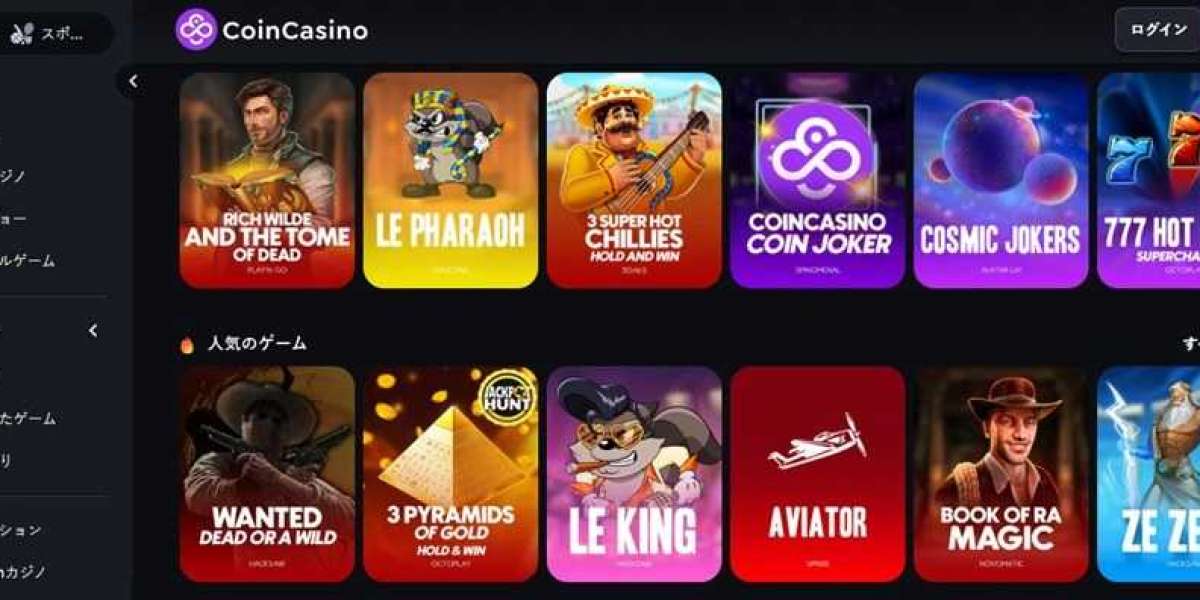Open CoinCasino Coin Joker game
Image resolution: width=1200 pixels, height=600 pixels.
(x=817, y=180)
